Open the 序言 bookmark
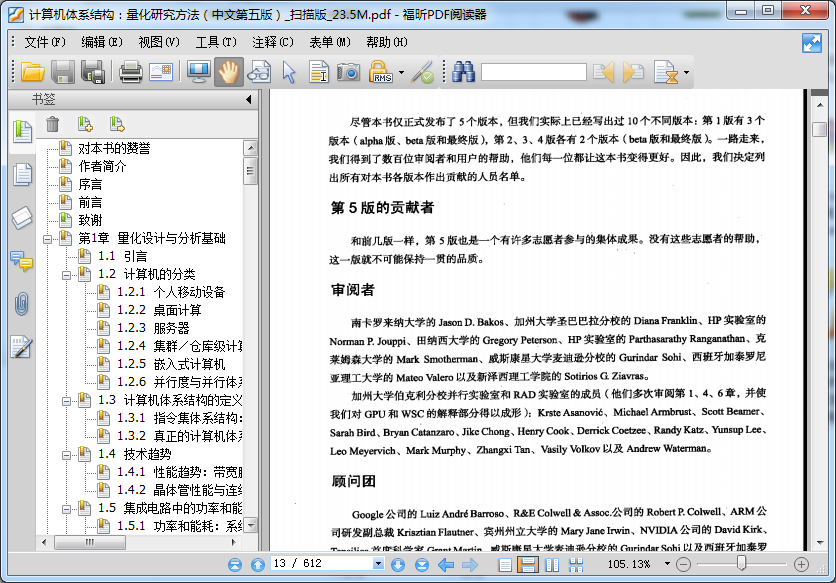This screenshot has height=583, width=836. (x=90, y=185)
